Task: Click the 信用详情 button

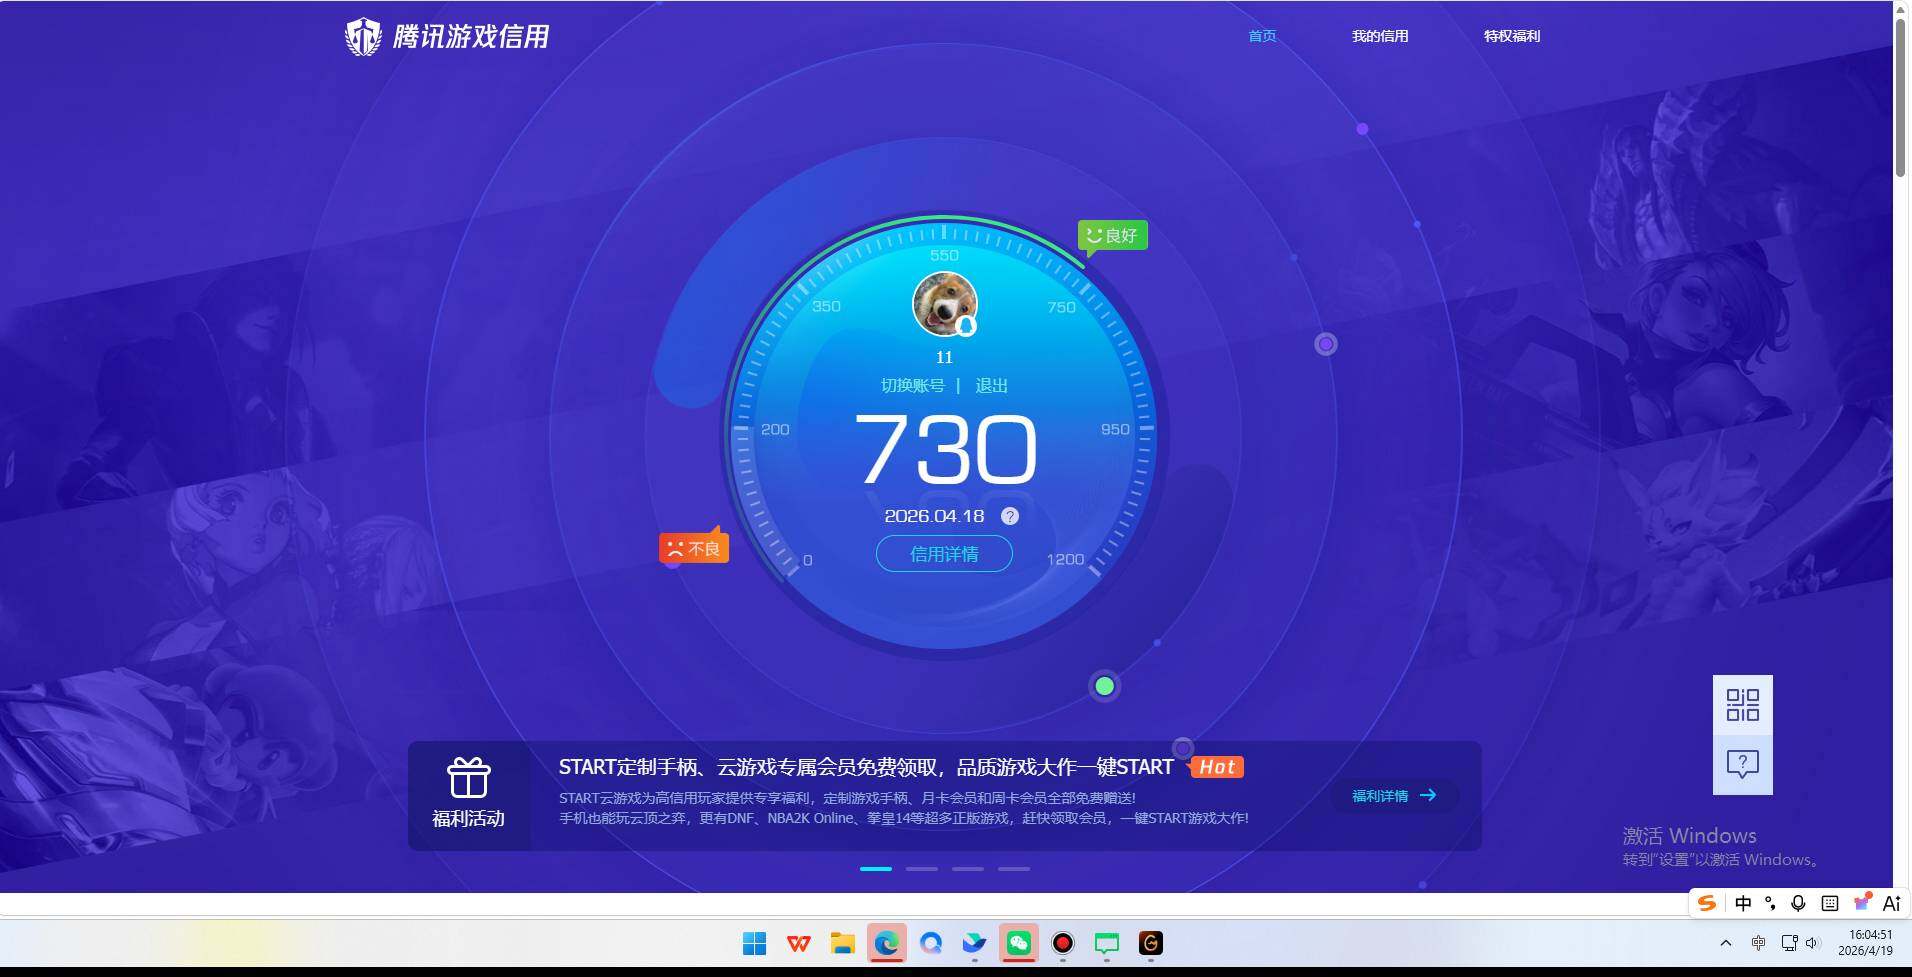Action: point(944,553)
